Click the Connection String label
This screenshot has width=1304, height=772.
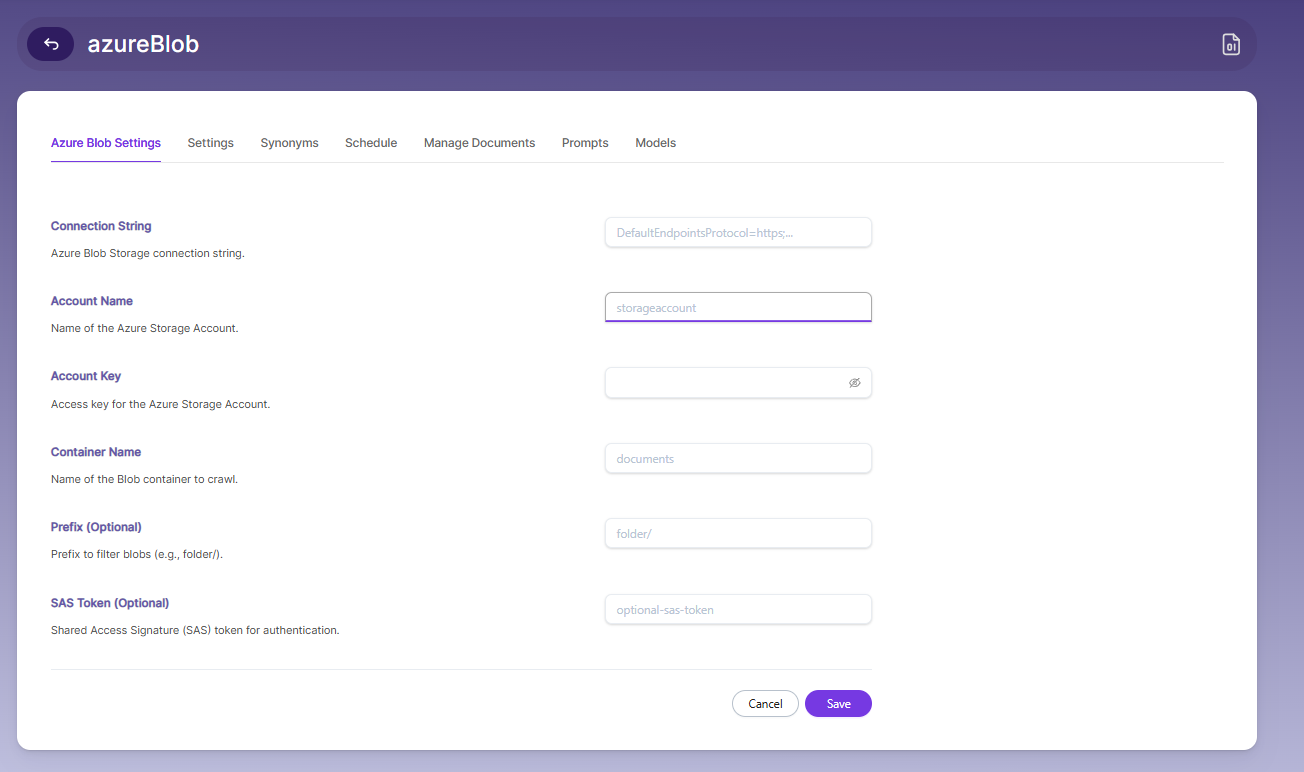coord(101,226)
